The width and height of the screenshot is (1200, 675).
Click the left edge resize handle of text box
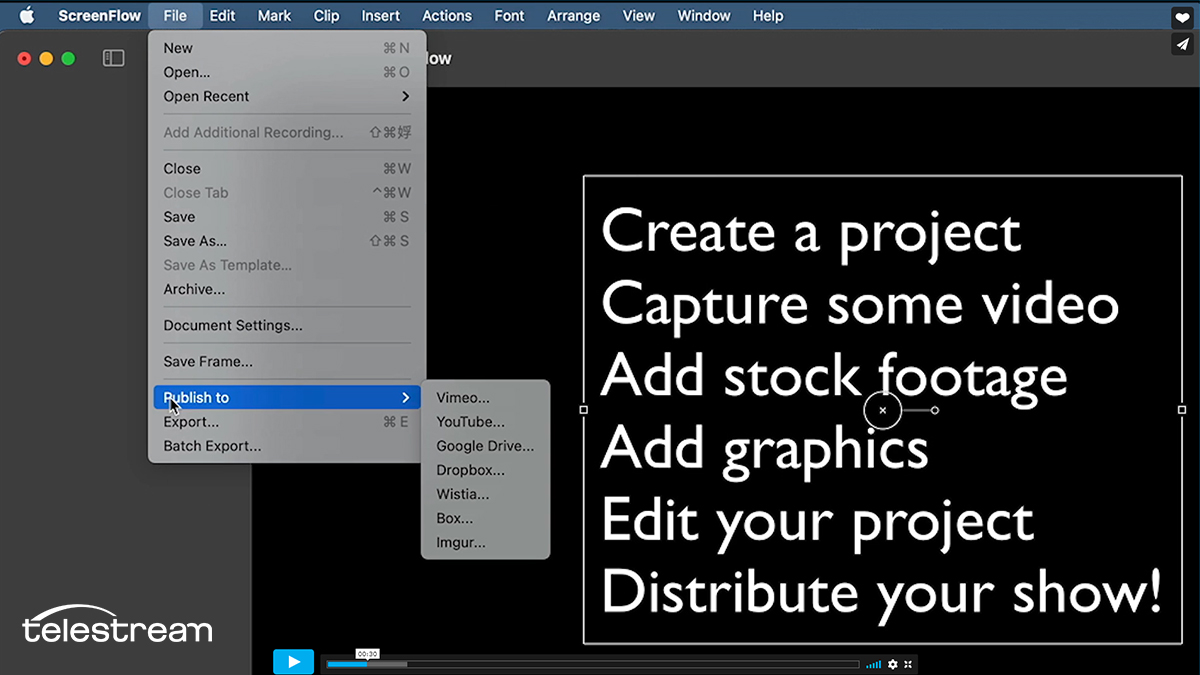pyautogui.click(x=584, y=410)
